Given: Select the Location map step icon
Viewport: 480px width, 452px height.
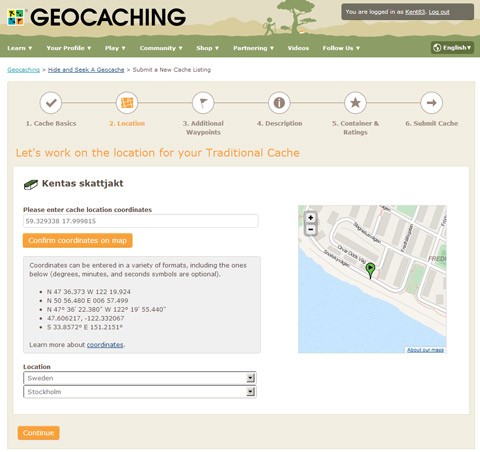Looking at the screenshot, I should [x=127, y=103].
